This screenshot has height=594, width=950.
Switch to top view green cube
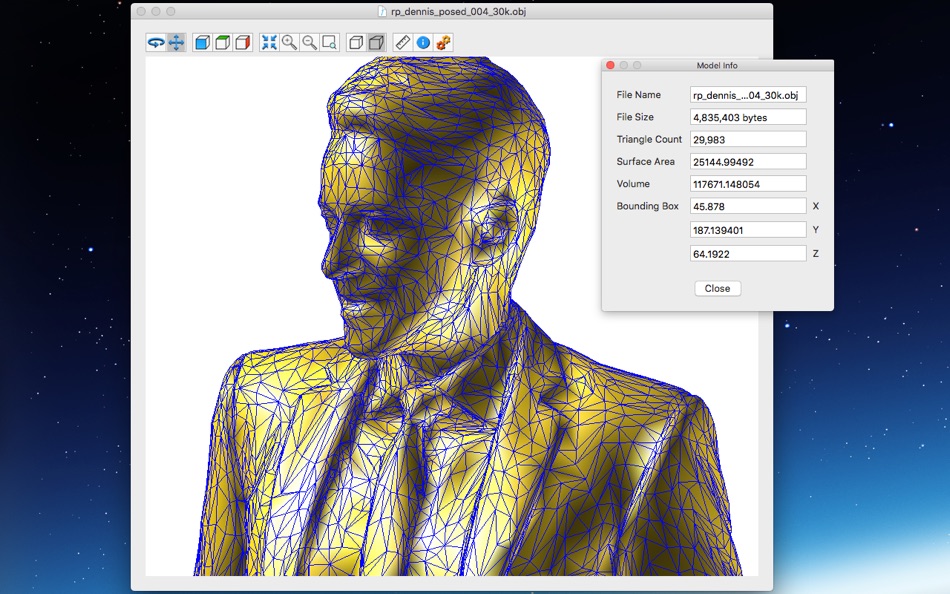click(223, 43)
